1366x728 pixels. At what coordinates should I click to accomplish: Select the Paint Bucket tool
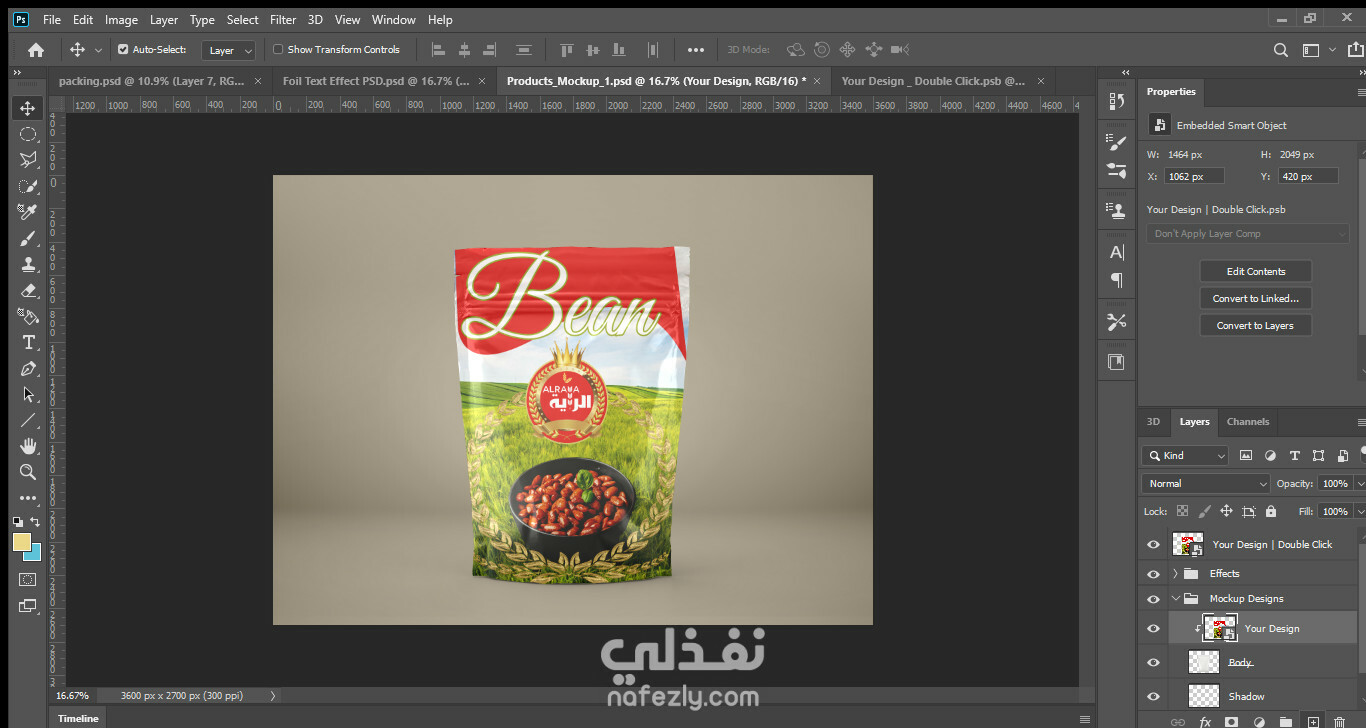click(28, 316)
